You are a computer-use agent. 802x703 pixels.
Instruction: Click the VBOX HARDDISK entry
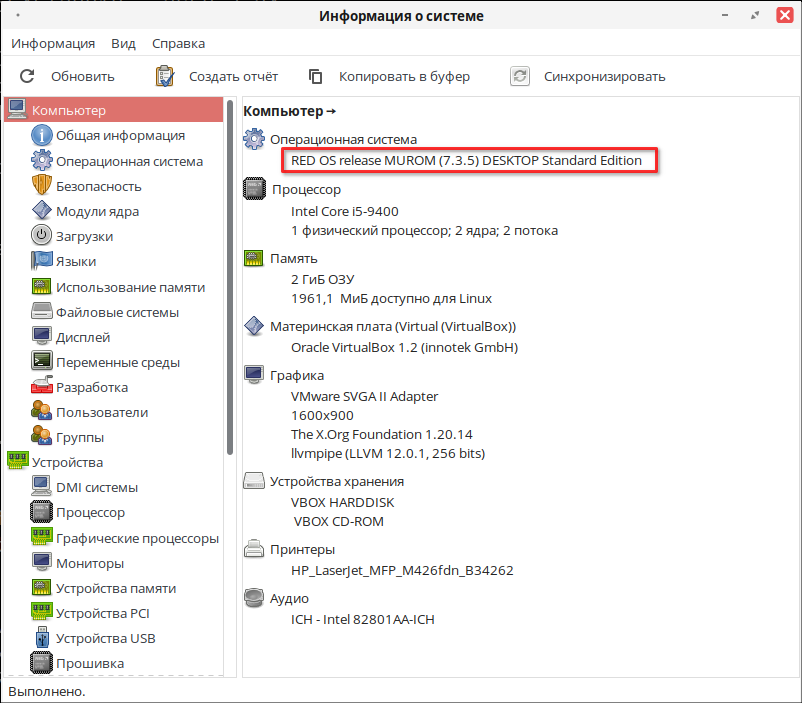[343, 502]
